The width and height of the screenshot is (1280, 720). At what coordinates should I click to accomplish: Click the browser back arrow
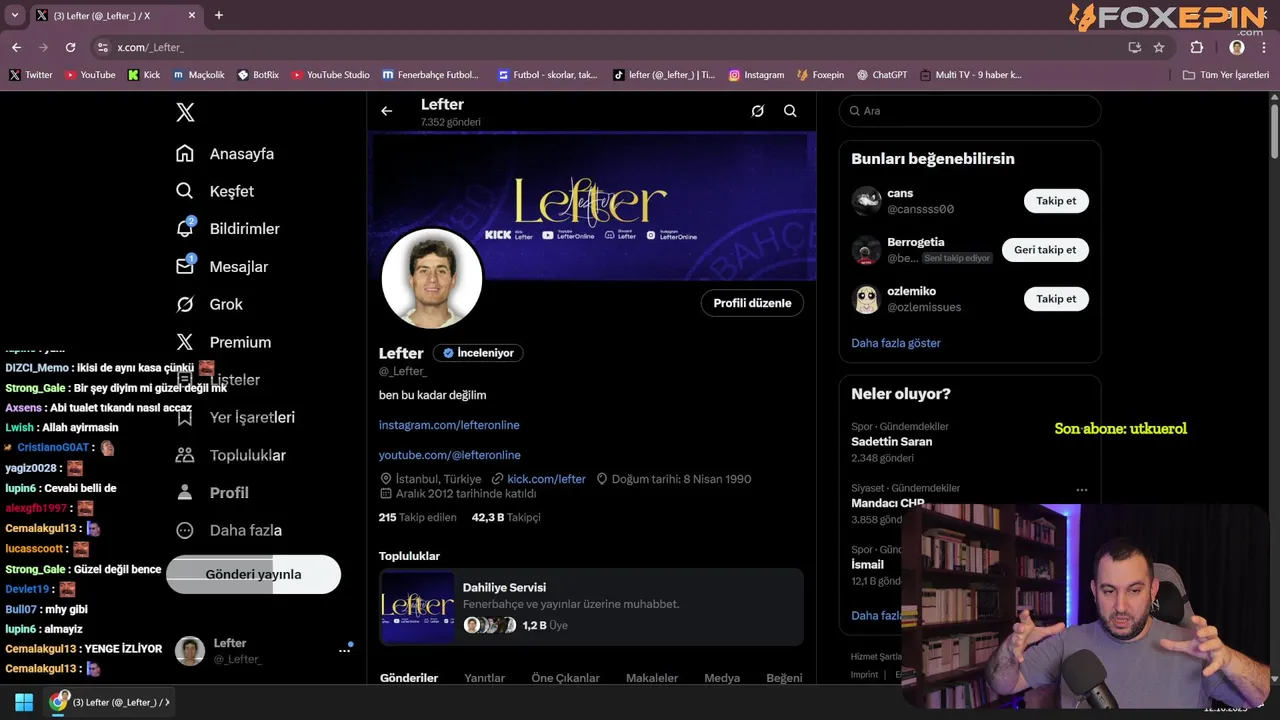(16, 47)
